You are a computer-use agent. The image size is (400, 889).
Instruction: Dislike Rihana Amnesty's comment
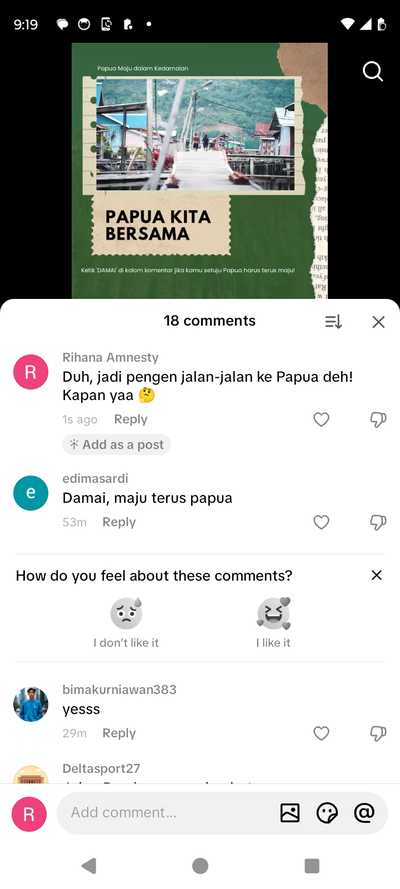pyautogui.click(x=378, y=420)
